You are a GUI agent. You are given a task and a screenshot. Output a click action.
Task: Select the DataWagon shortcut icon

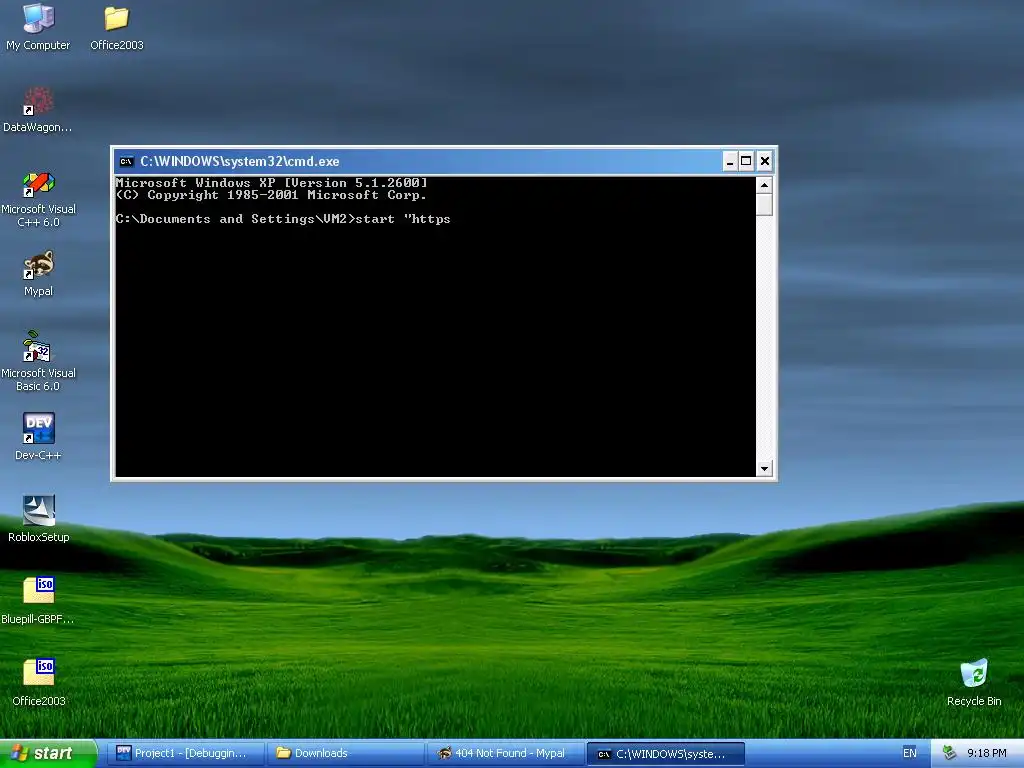[38, 109]
